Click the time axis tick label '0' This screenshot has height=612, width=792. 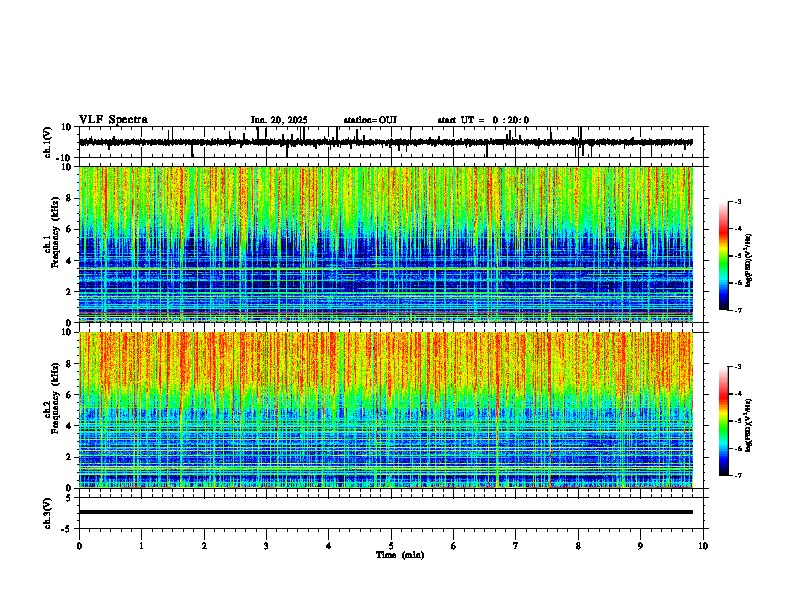tap(79, 546)
